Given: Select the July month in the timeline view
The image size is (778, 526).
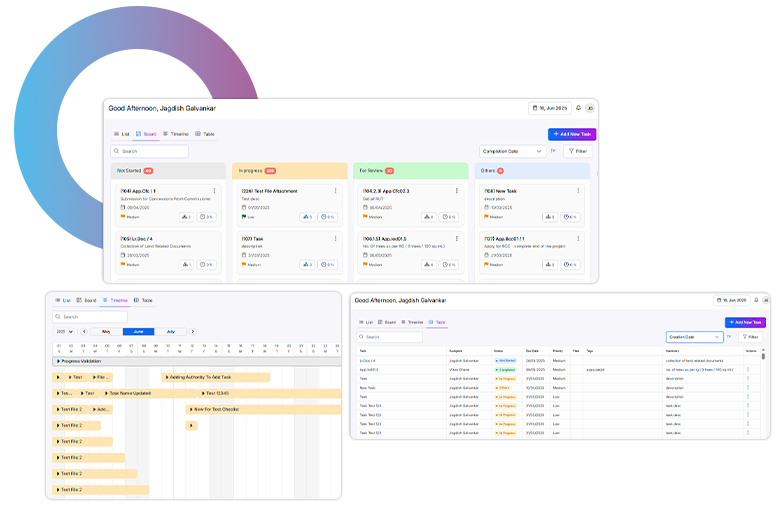Looking at the screenshot, I should tap(170, 331).
